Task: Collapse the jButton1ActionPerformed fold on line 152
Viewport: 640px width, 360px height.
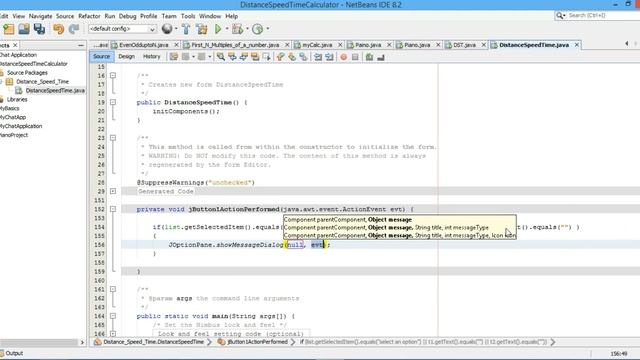Action: pos(113,209)
